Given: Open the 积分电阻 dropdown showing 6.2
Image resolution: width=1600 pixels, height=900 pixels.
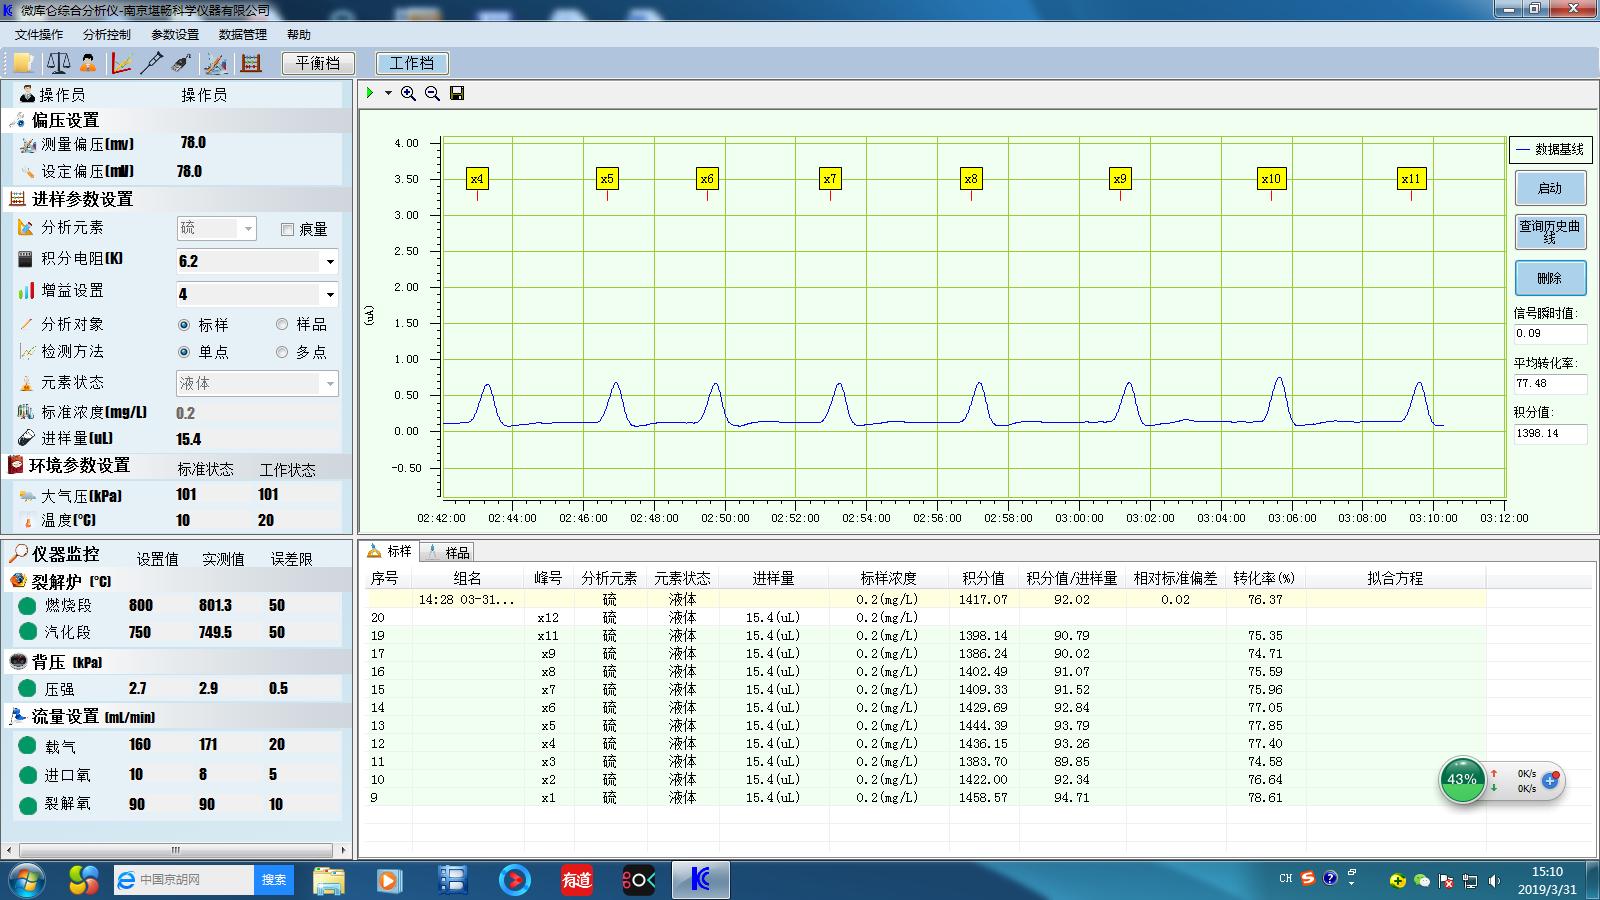Looking at the screenshot, I should tap(257, 261).
